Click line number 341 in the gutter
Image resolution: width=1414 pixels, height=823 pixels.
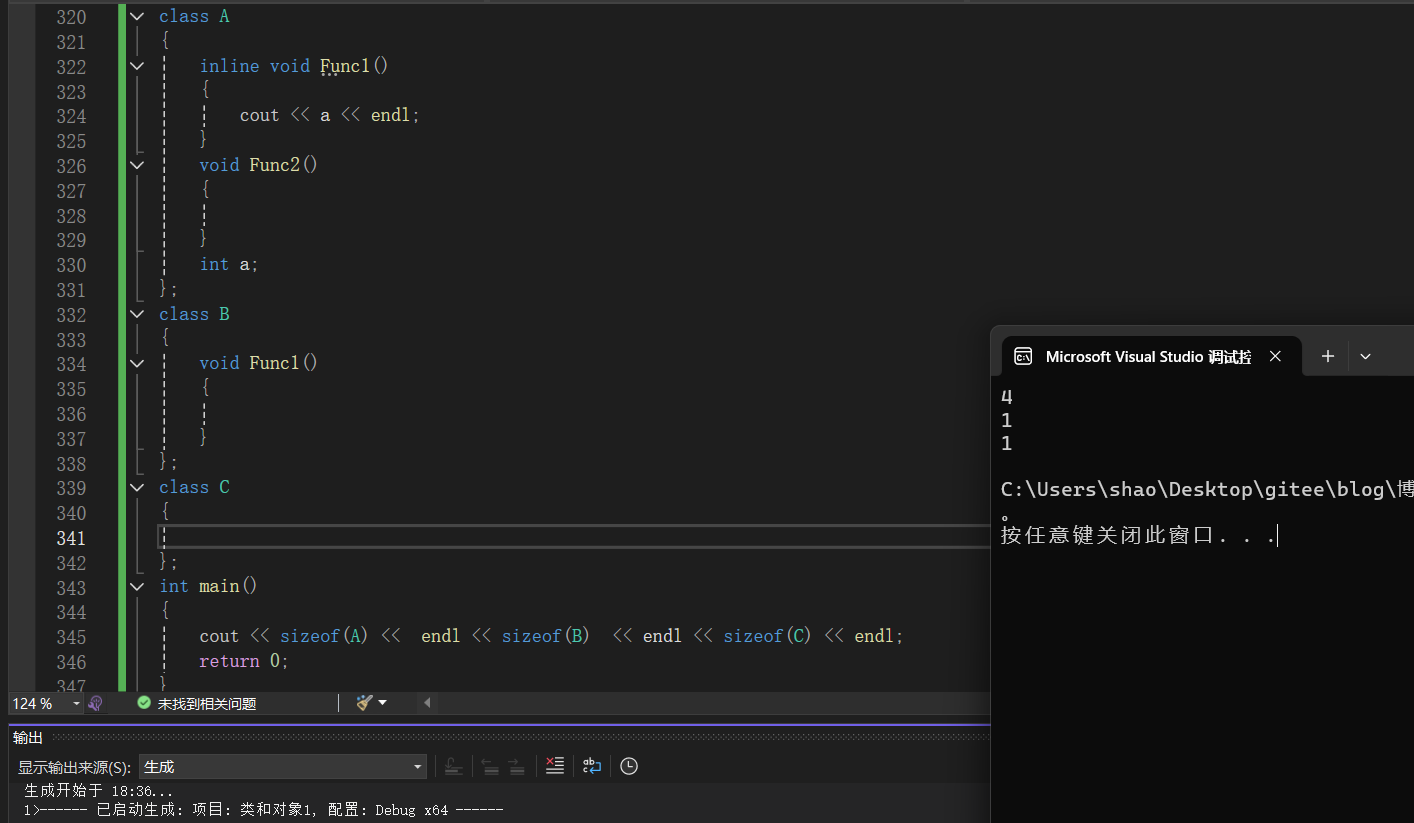point(71,538)
